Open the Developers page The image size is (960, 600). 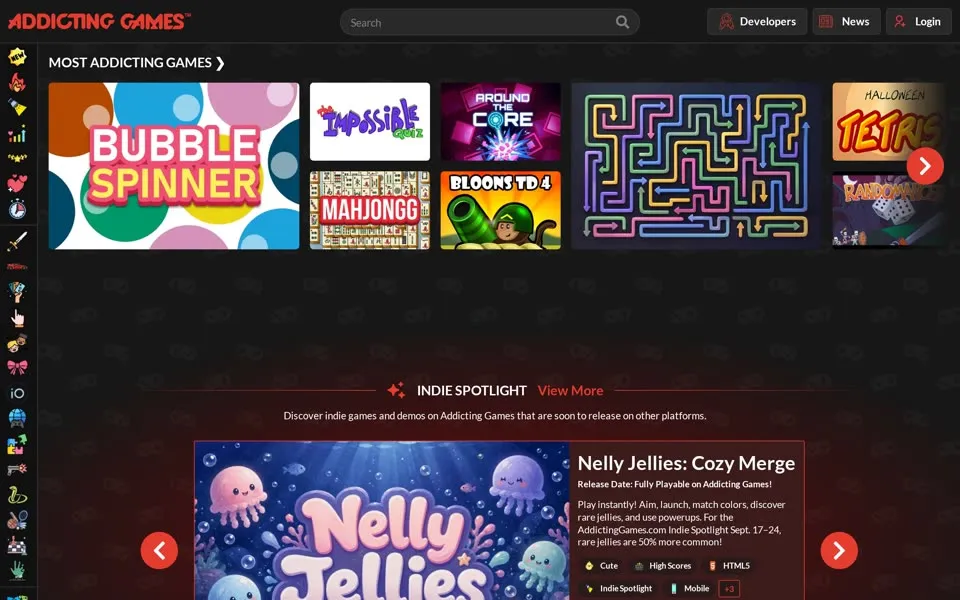(x=757, y=21)
